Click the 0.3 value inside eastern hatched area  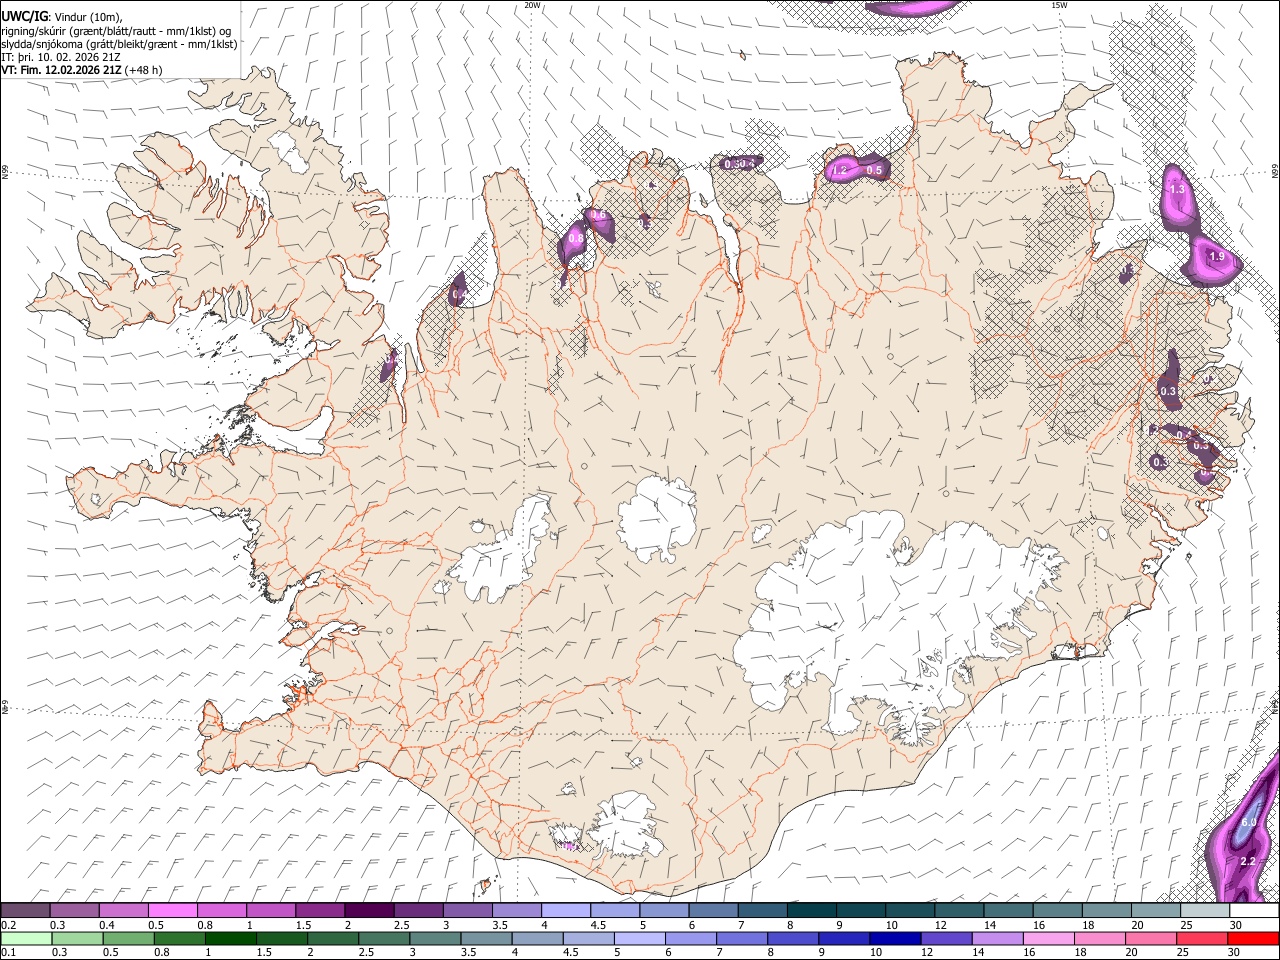point(1168,391)
